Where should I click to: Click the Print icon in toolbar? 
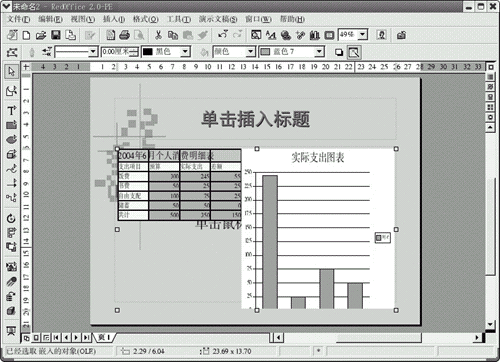point(125,35)
